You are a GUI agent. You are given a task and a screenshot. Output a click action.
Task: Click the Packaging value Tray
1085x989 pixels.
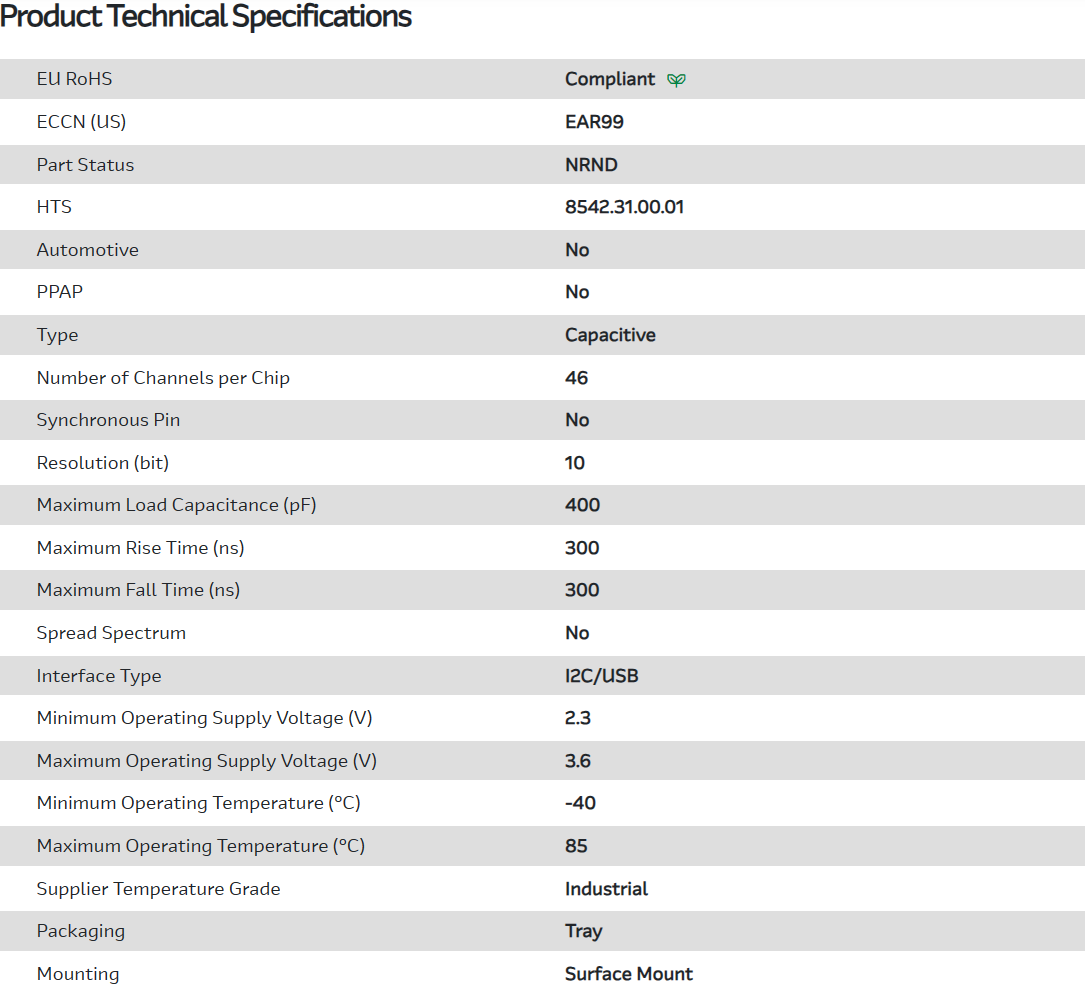click(583, 931)
